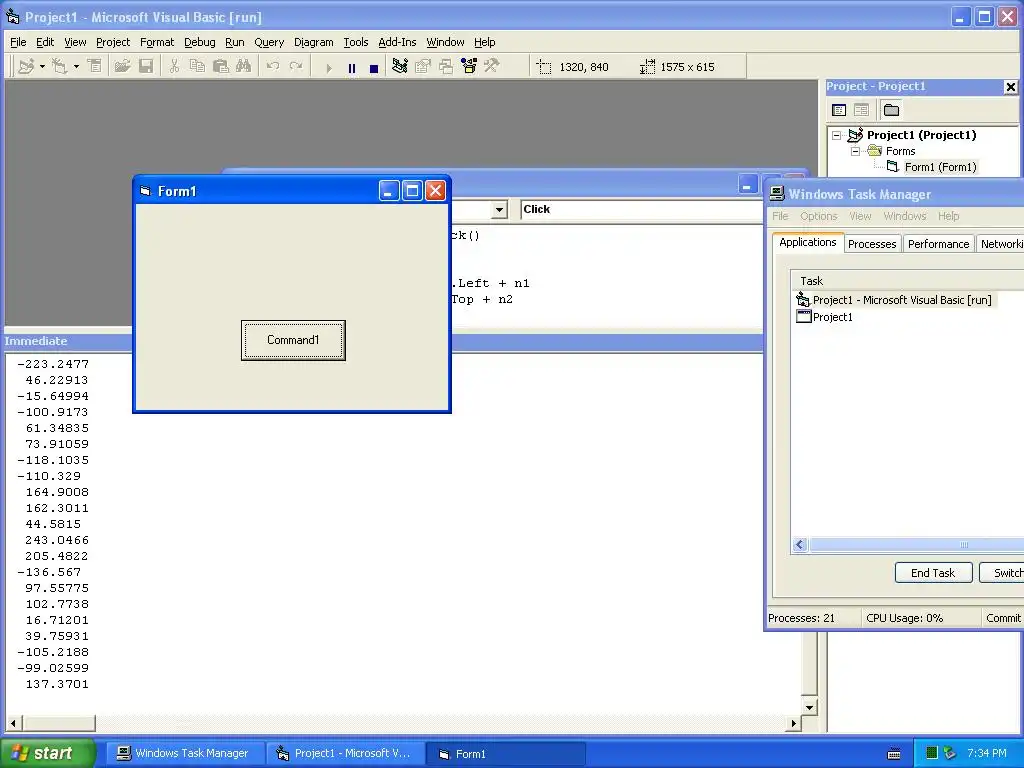Open the Project menu
Screen dimensions: 1024x768
[x=113, y=42]
